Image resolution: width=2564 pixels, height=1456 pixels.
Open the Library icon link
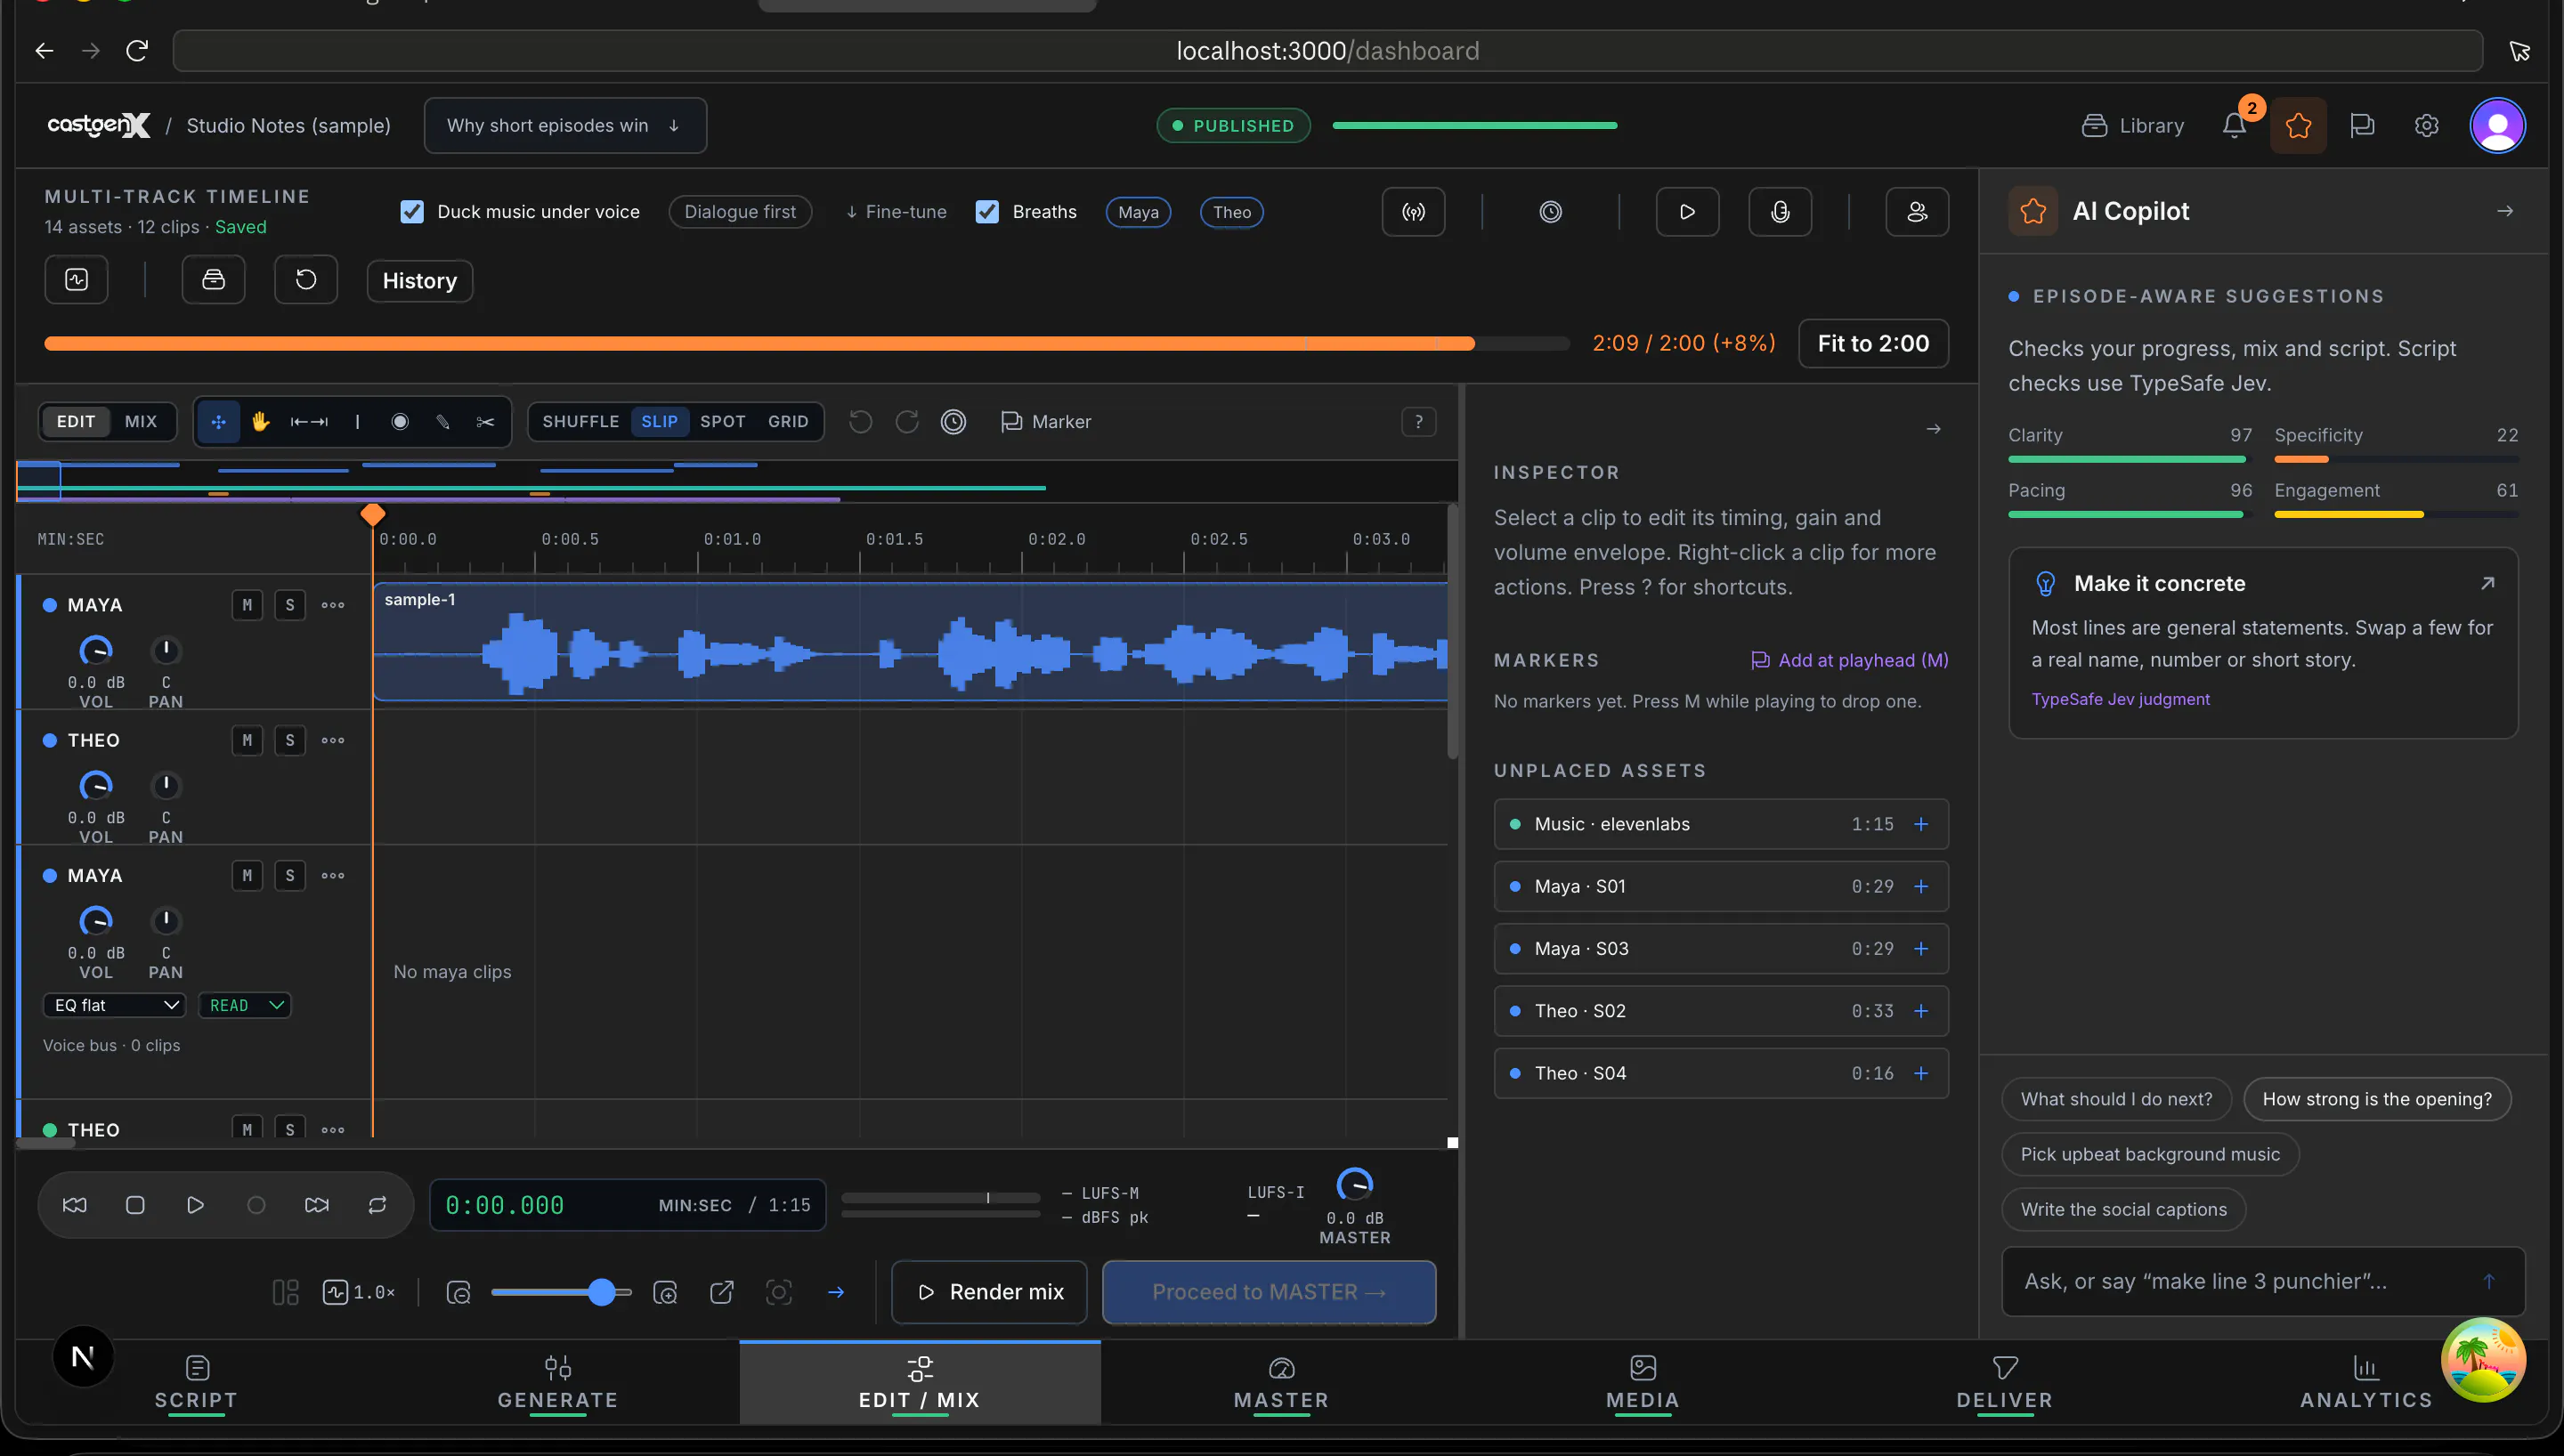coord(2132,125)
